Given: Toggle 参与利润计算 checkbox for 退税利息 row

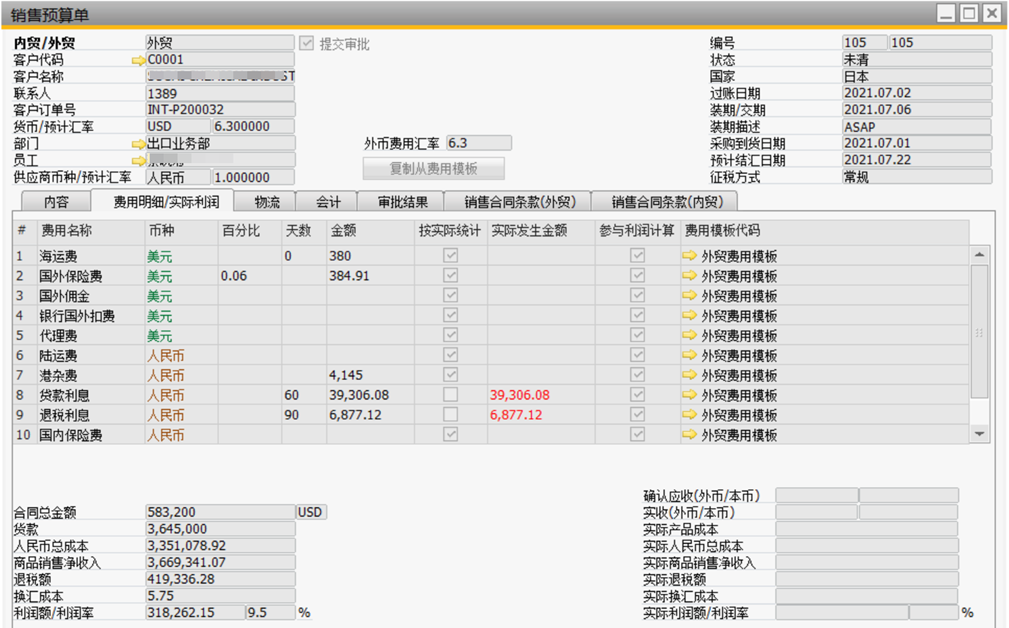Looking at the screenshot, I should pos(637,414).
